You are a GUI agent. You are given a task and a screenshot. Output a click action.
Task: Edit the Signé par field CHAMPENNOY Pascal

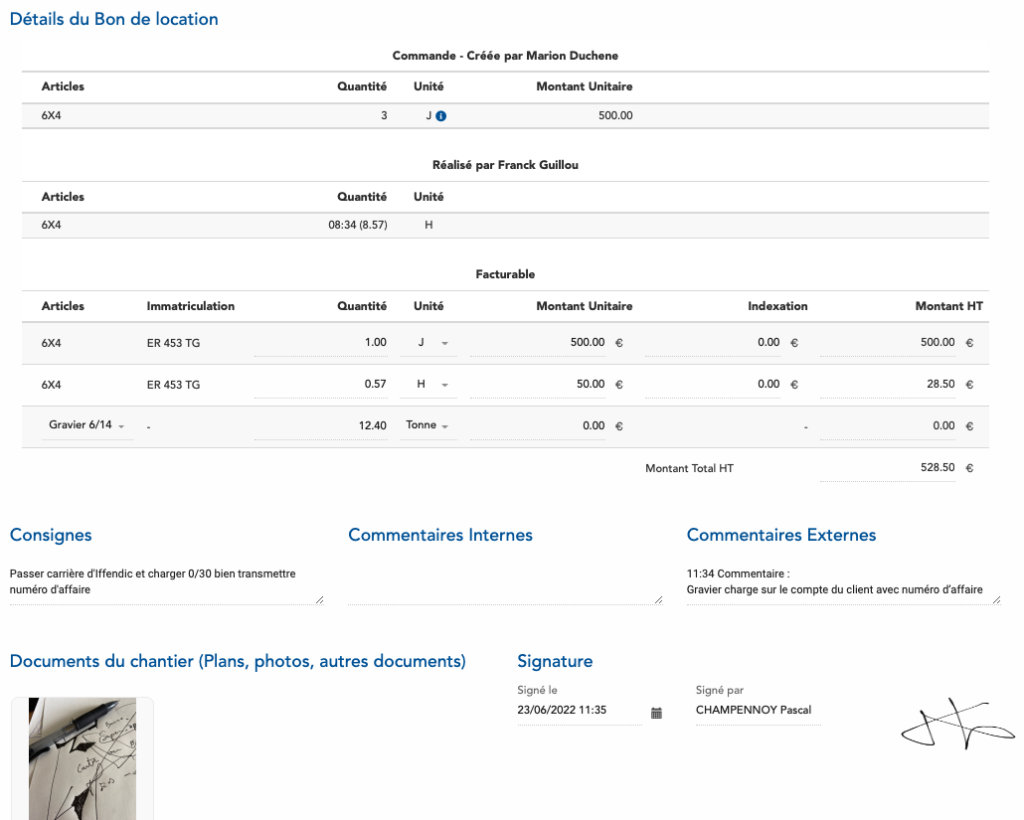tap(756, 711)
